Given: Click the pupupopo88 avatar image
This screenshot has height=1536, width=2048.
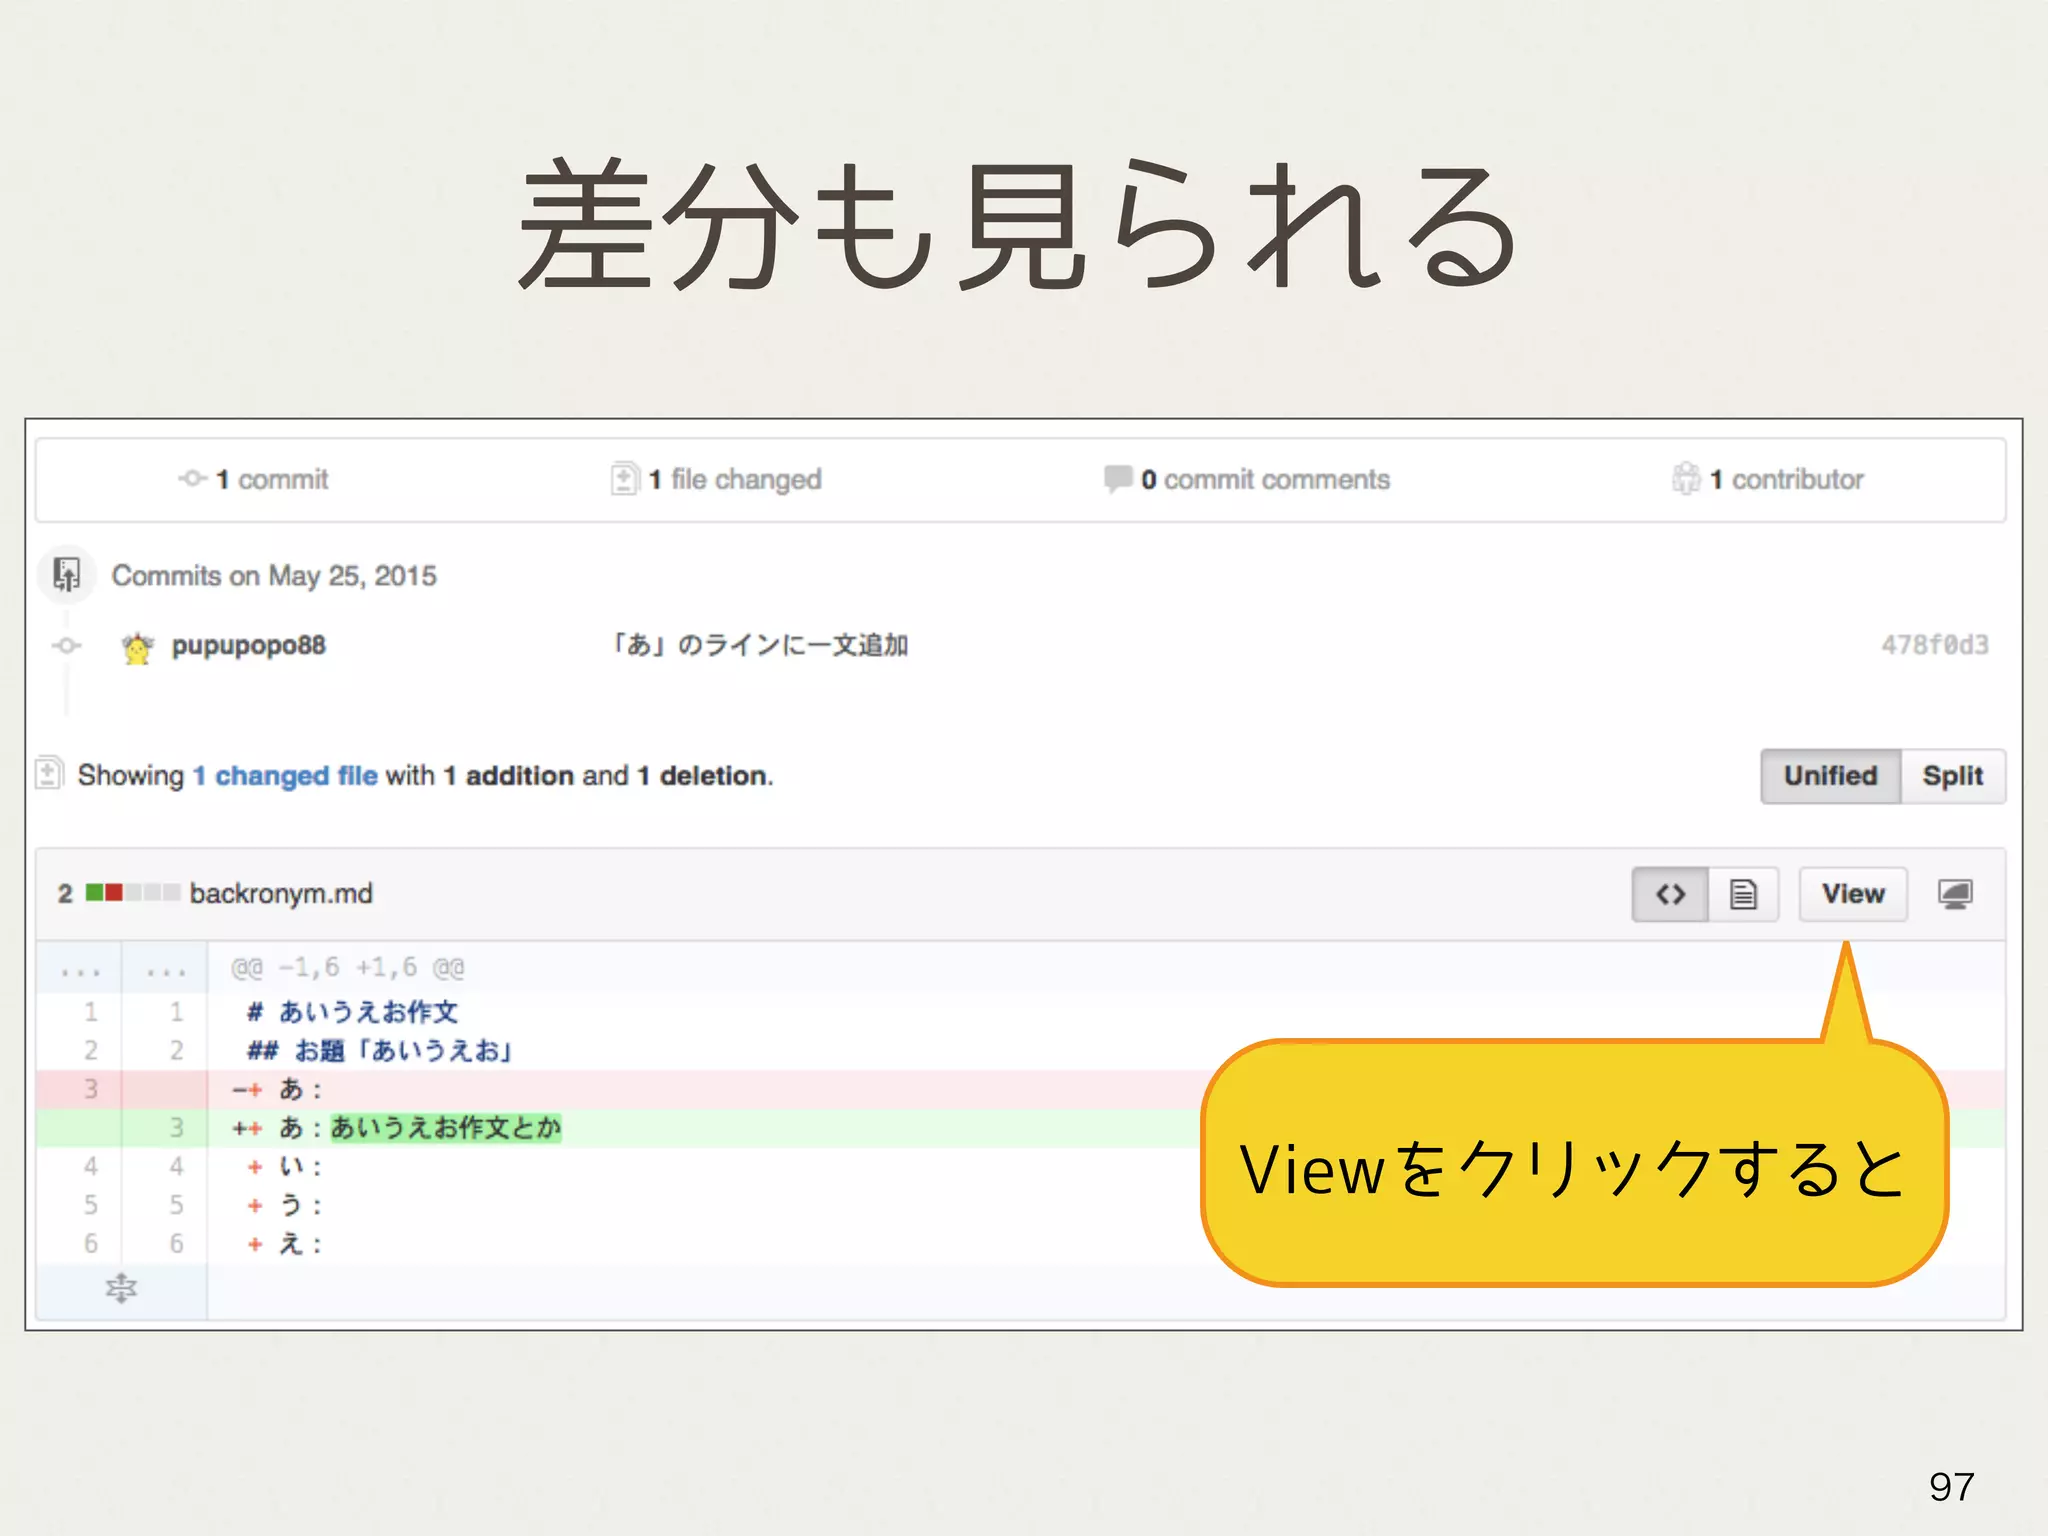Looking at the screenshot, I should tap(137, 647).
